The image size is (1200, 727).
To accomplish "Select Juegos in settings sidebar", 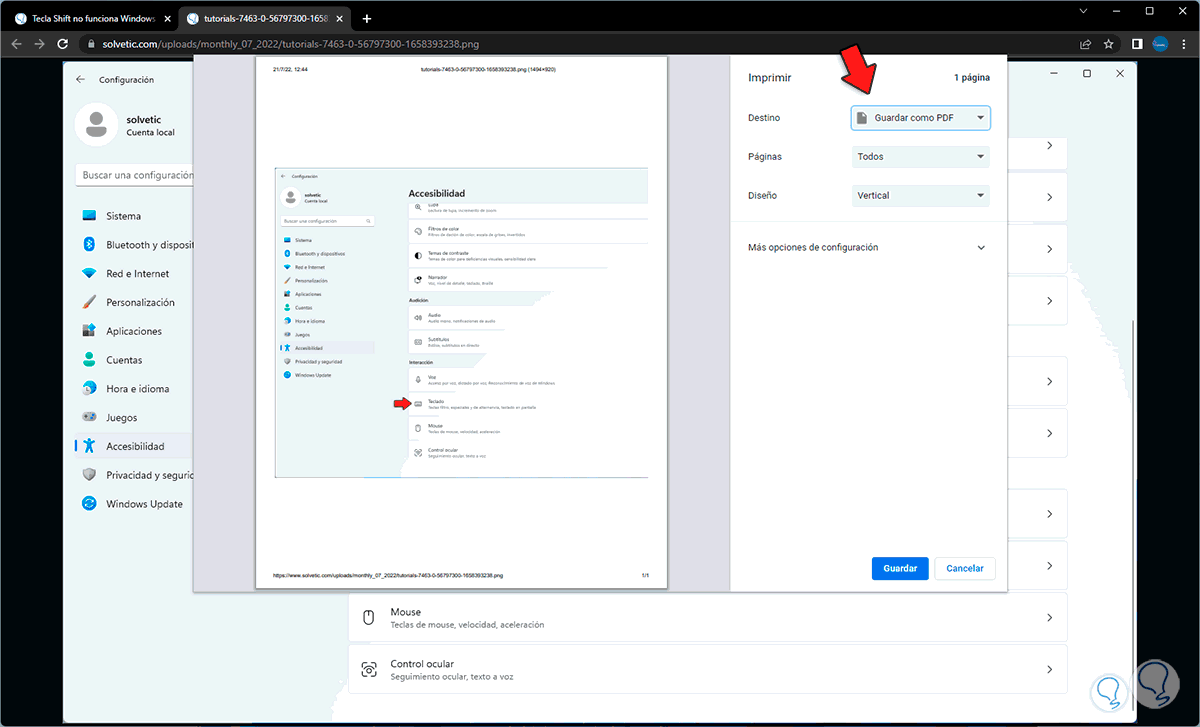I will pyautogui.click(x=134, y=418).
